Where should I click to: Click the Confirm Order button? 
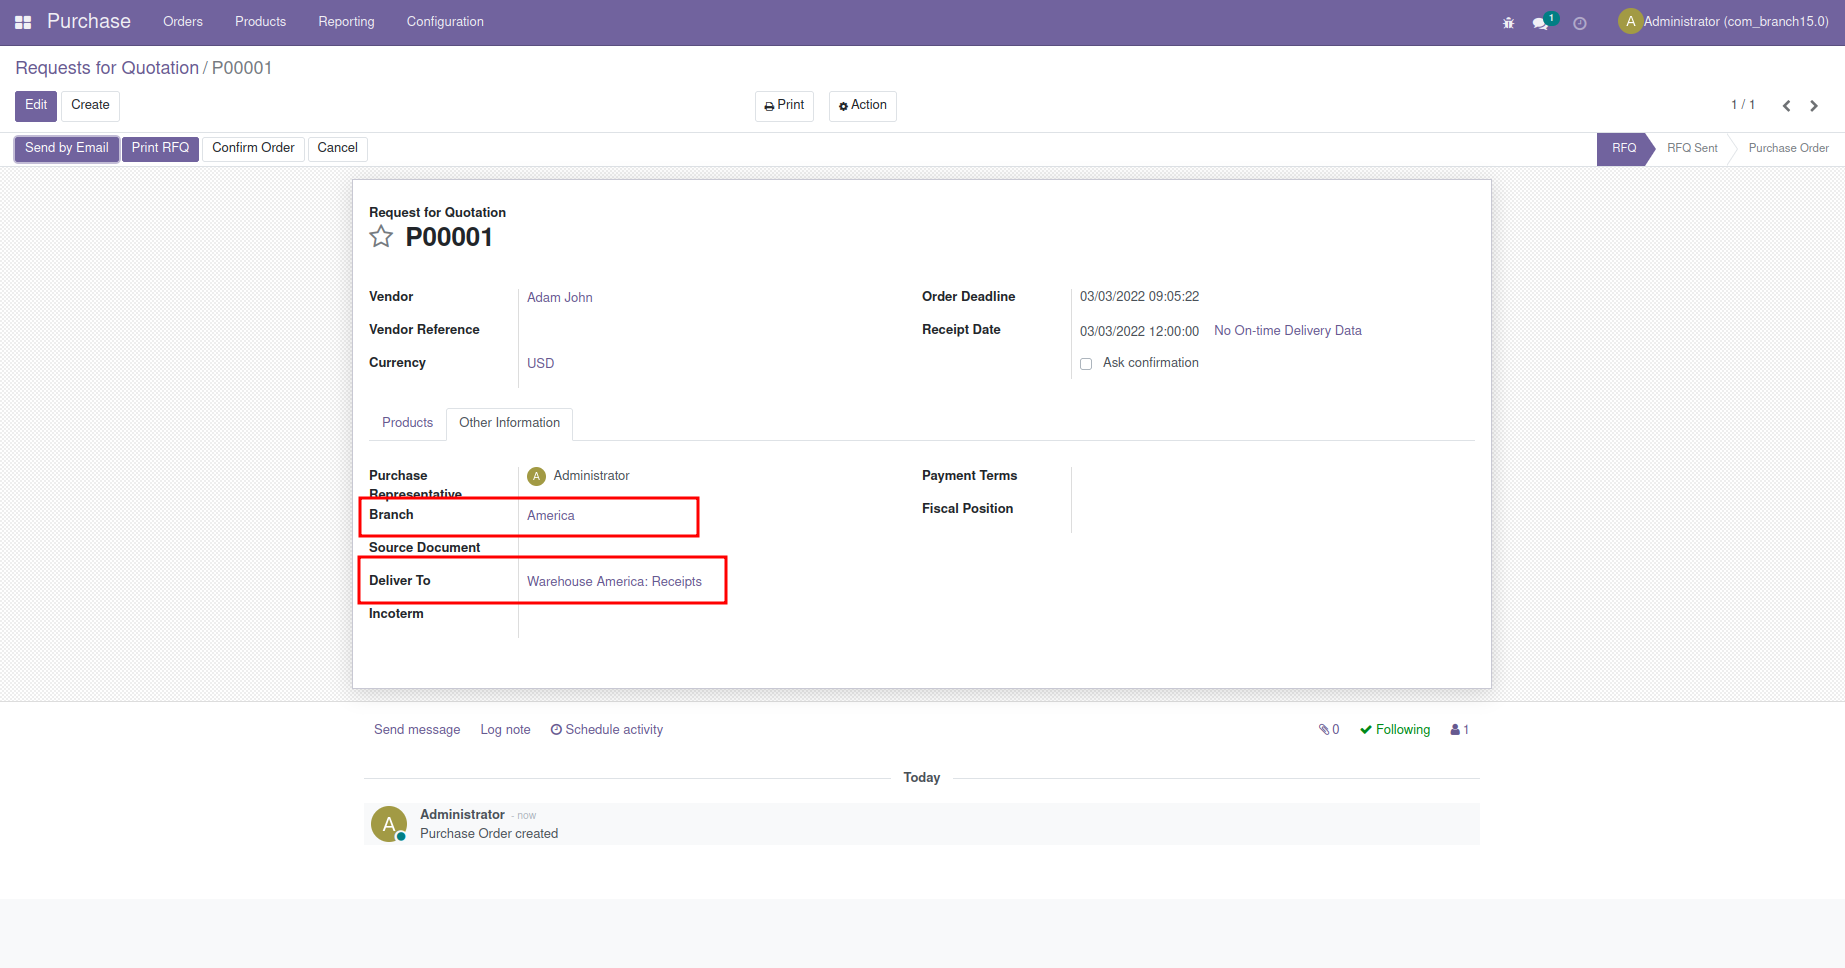coord(253,149)
